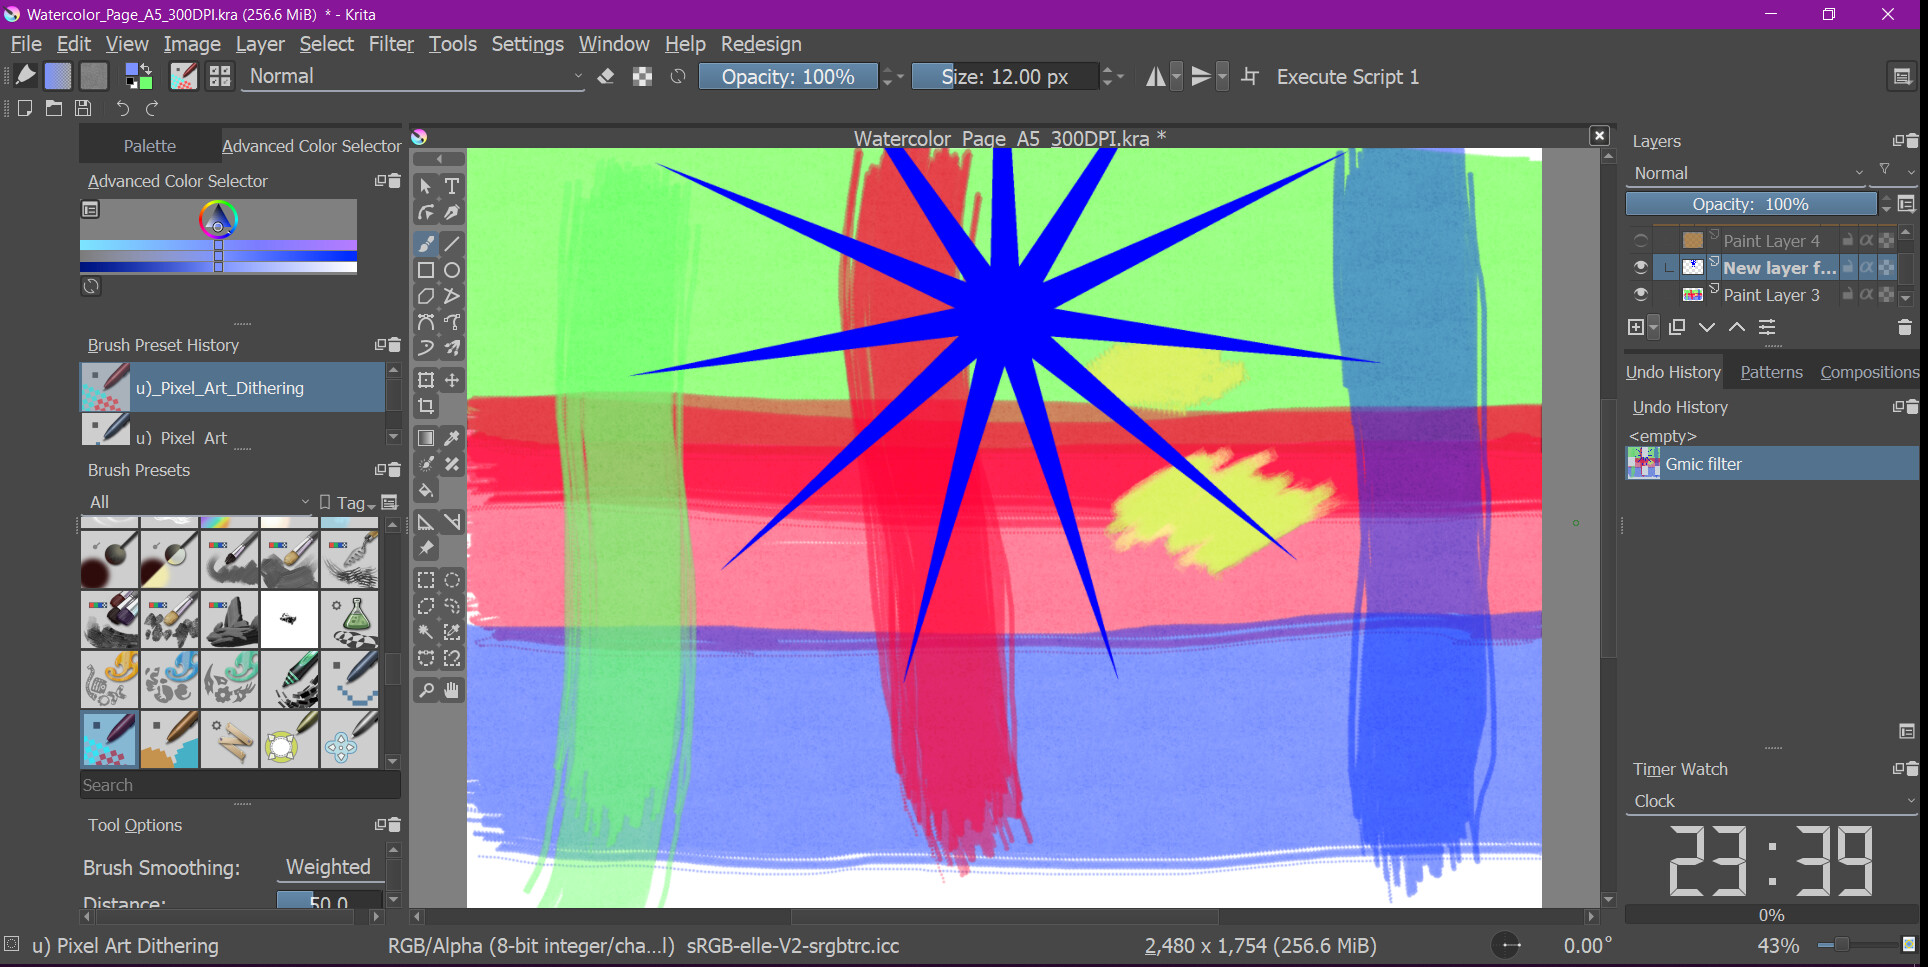This screenshot has height=967, width=1928.
Task: Pick the Fill bucket tool
Action: 426,491
